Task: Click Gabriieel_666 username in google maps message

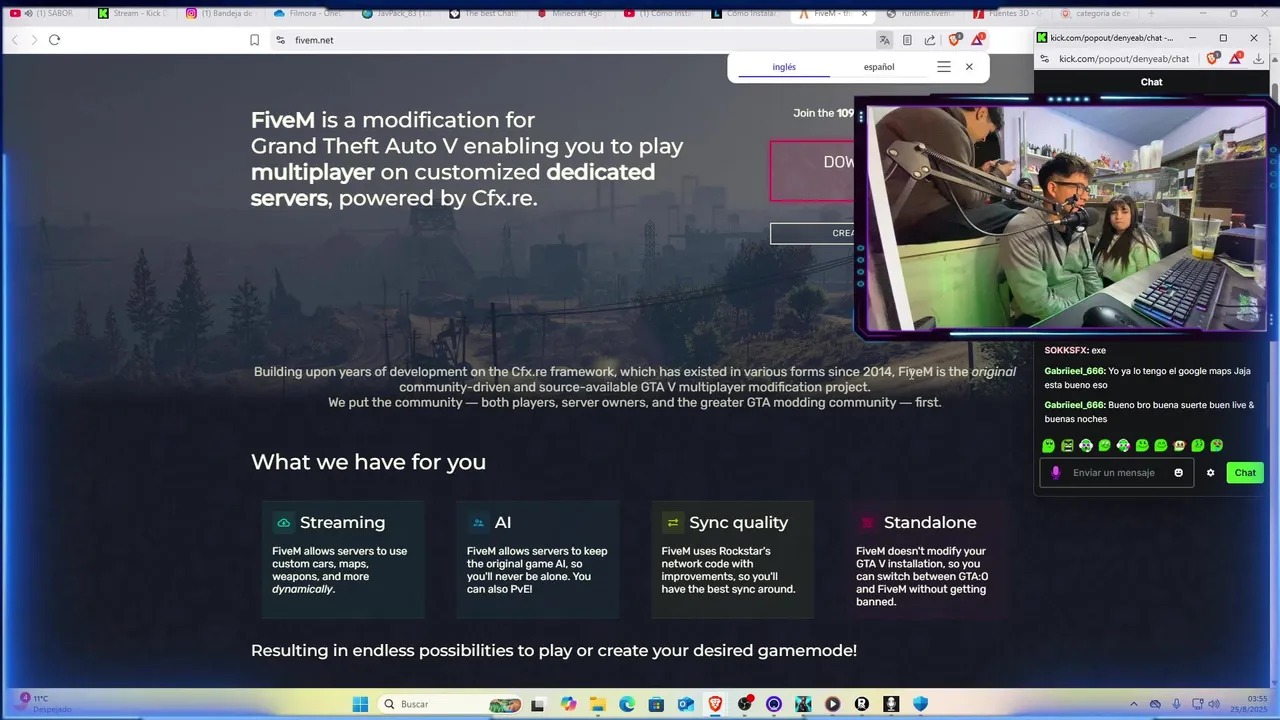Action: coord(1074,371)
